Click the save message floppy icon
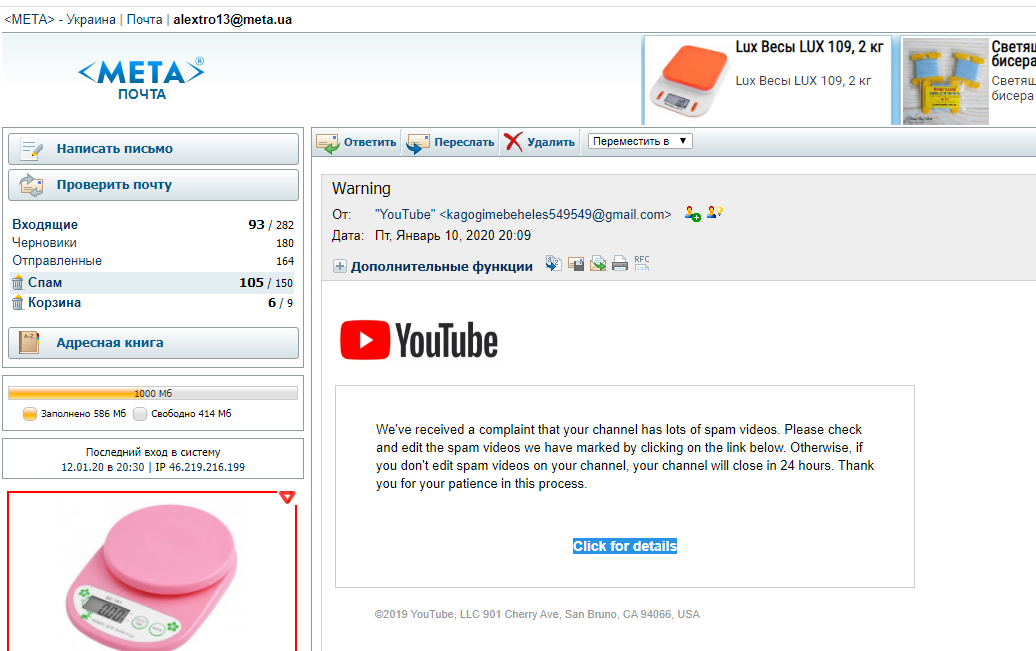Image resolution: width=1036 pixels, height=651 pixels. coord(576,264)
